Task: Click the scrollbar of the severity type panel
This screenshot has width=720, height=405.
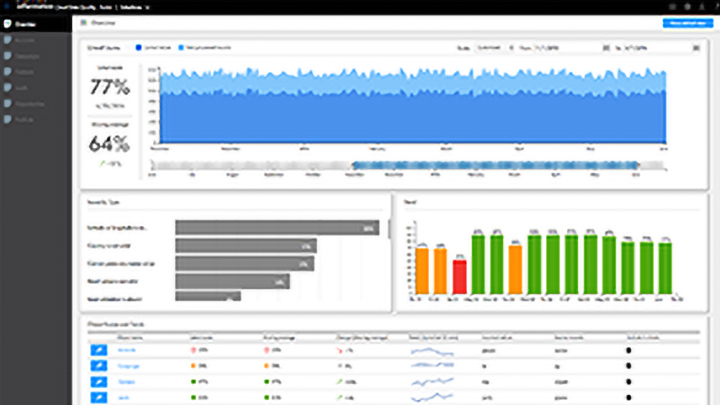Action: pyautogui.click(x=389, y=229)
